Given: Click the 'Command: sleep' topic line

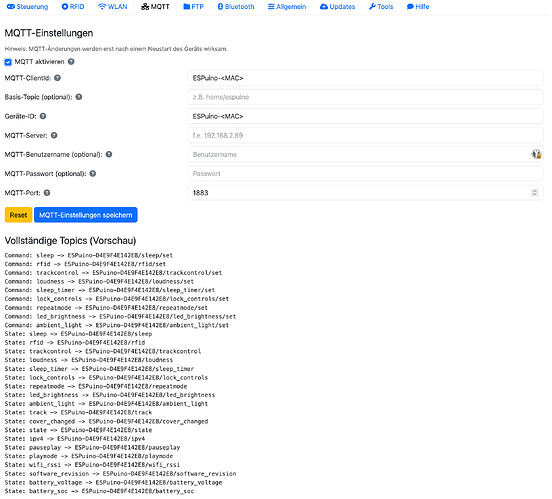Looking at the screenshot, I should pos(89,255).
